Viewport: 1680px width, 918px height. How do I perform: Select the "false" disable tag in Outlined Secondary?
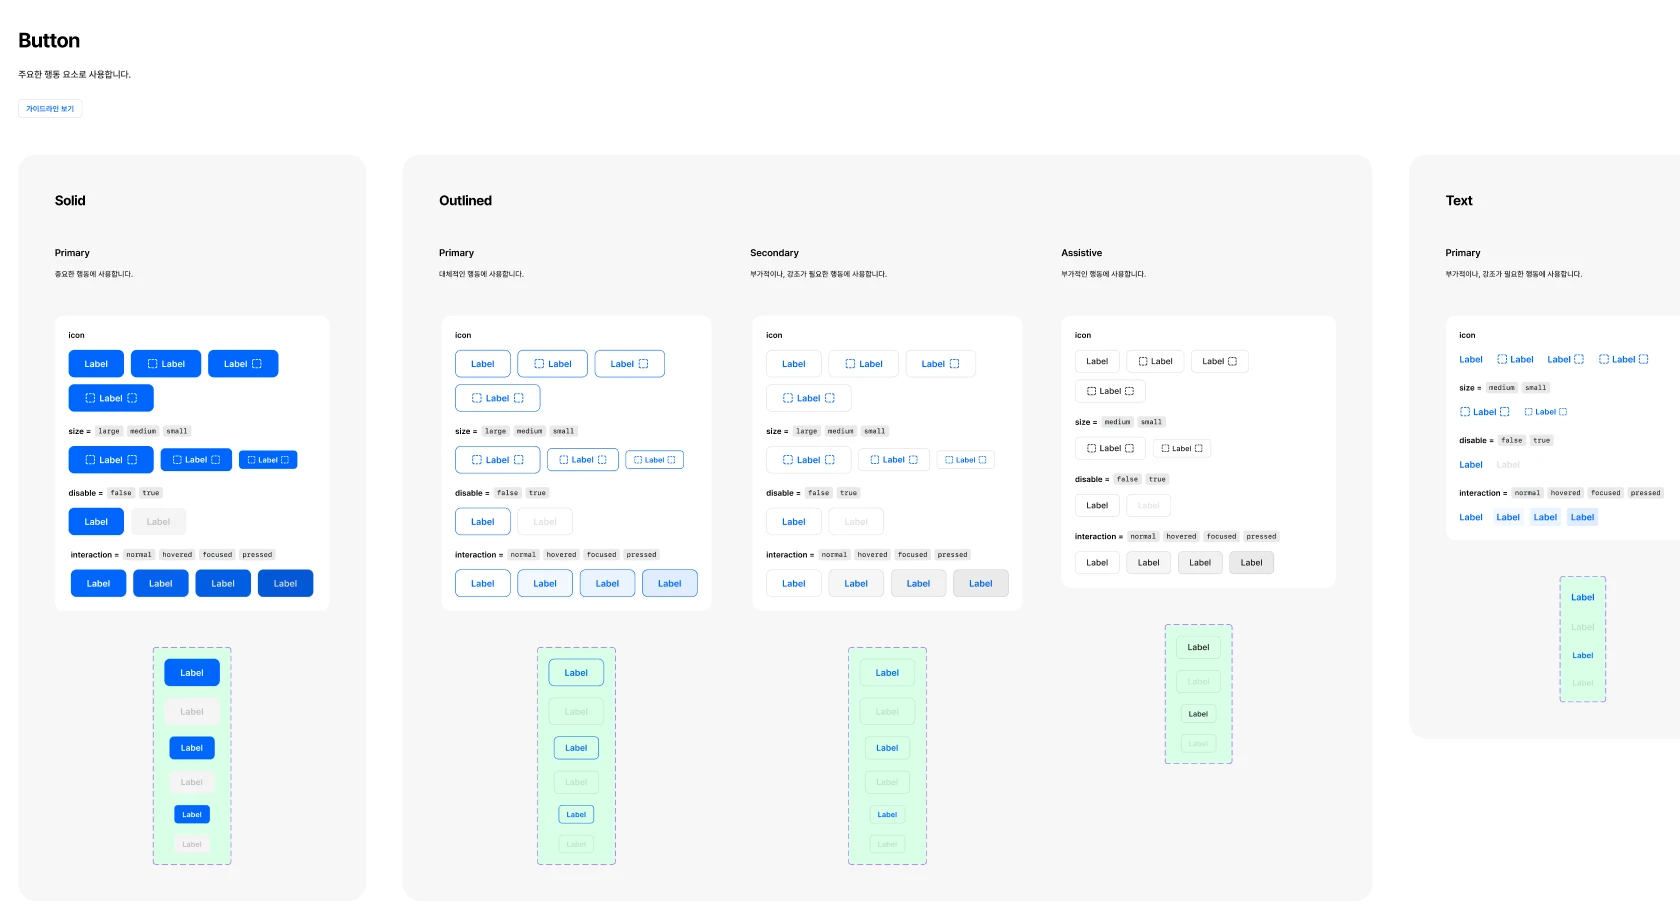(819, 493)
